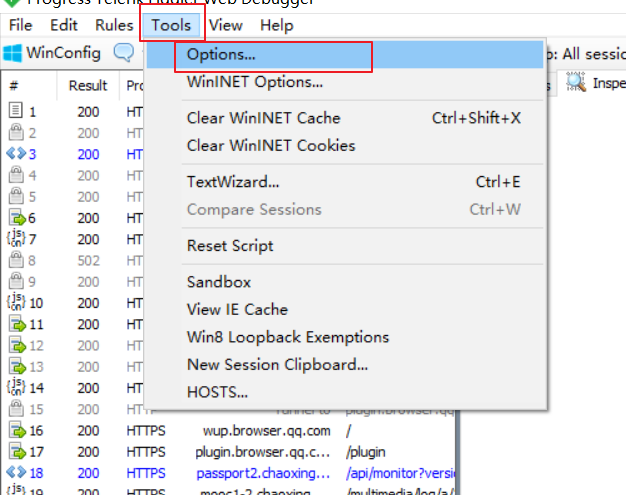This screenshot has width=626, height=495.
Task: Click the lock icon of session 9
Action: 16,281
